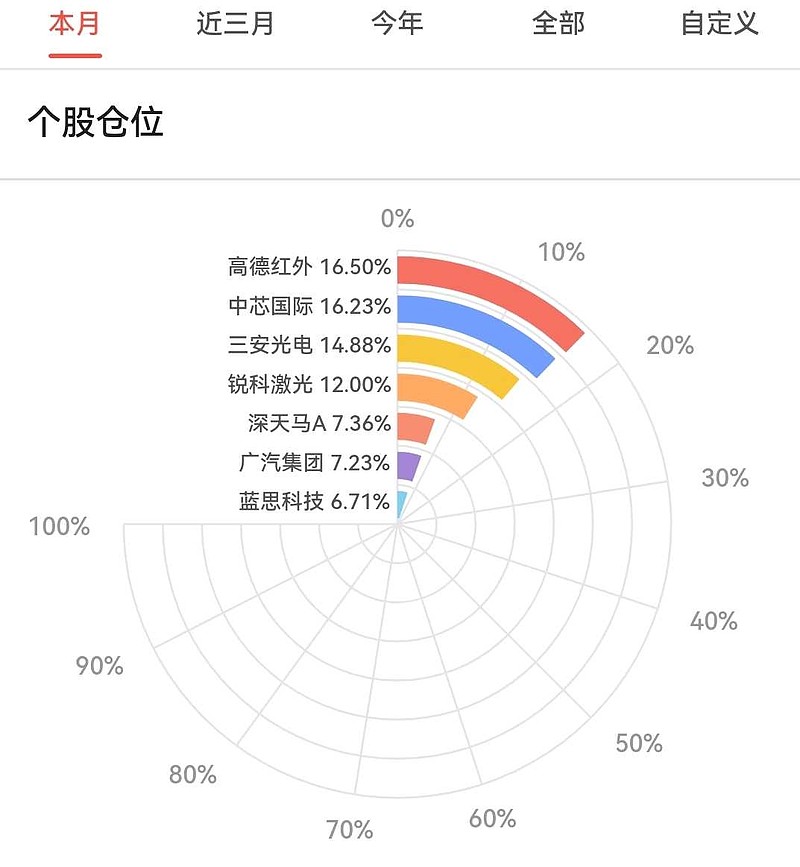Viewport: 800px width, 867px height.
Task: Click the 个股仓位 section heading
Action: pos(96,123)
